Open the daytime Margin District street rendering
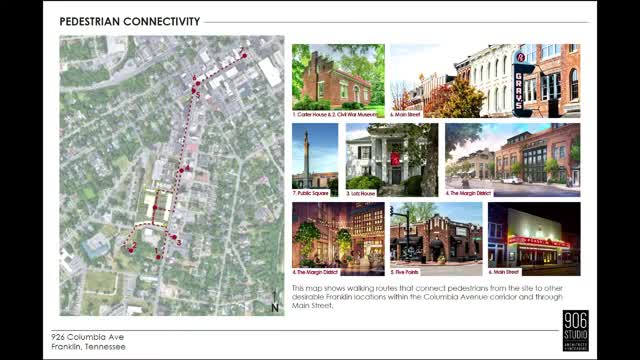Screen dimensions: 640x360 pos(512,160)
